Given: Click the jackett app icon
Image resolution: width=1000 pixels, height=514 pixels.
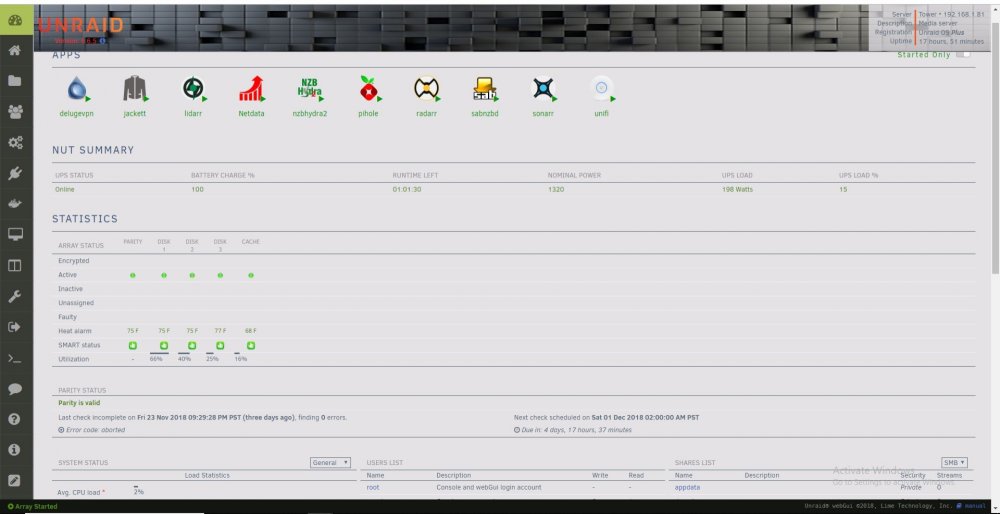Looking at the screenshot, I should [x=135, y=89].
